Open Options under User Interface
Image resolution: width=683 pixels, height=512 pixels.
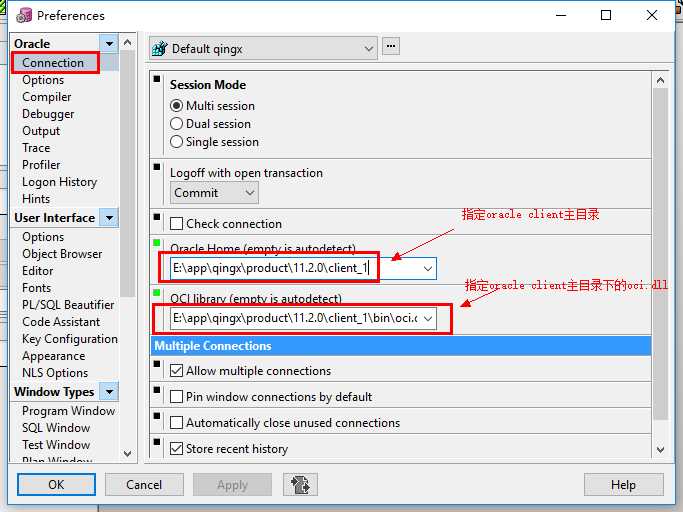point(43,237)
